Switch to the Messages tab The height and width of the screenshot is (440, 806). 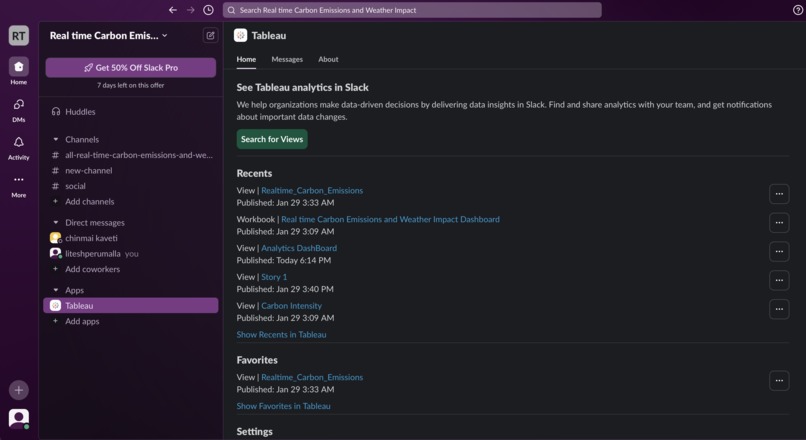[287, 59]
